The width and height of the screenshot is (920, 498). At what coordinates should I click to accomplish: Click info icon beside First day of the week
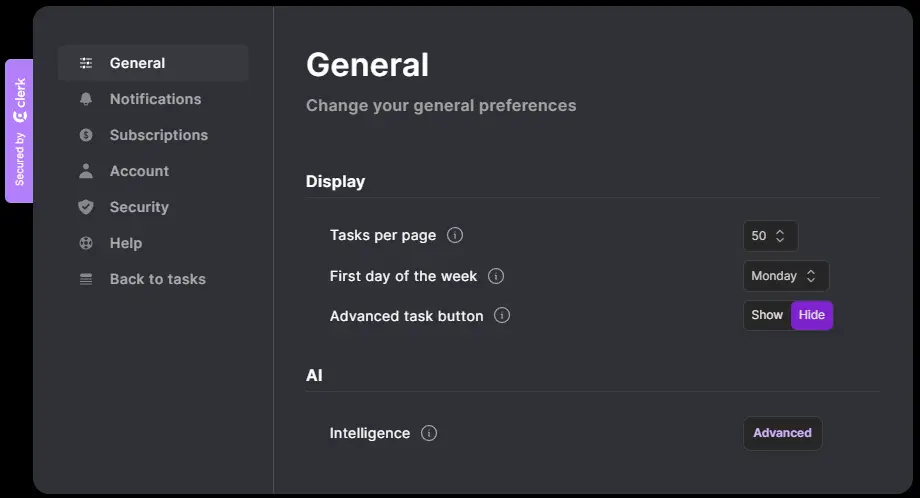(496, 275)
